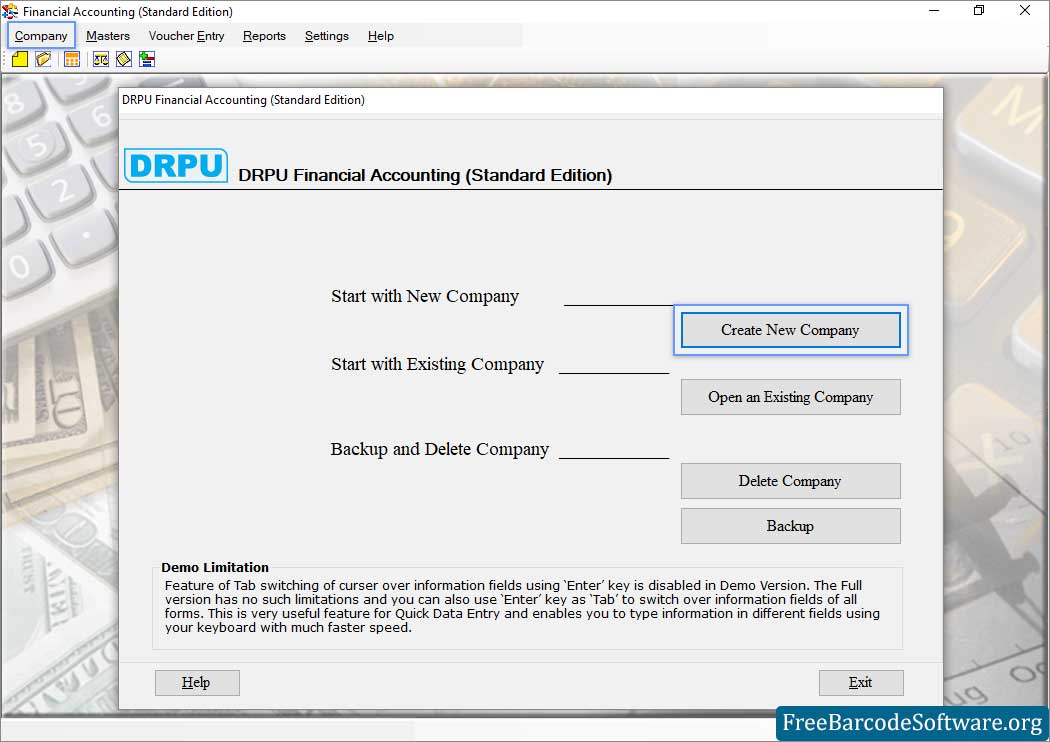Click Open an Existing Company button
1050x742 pixels.
(790, 397)
